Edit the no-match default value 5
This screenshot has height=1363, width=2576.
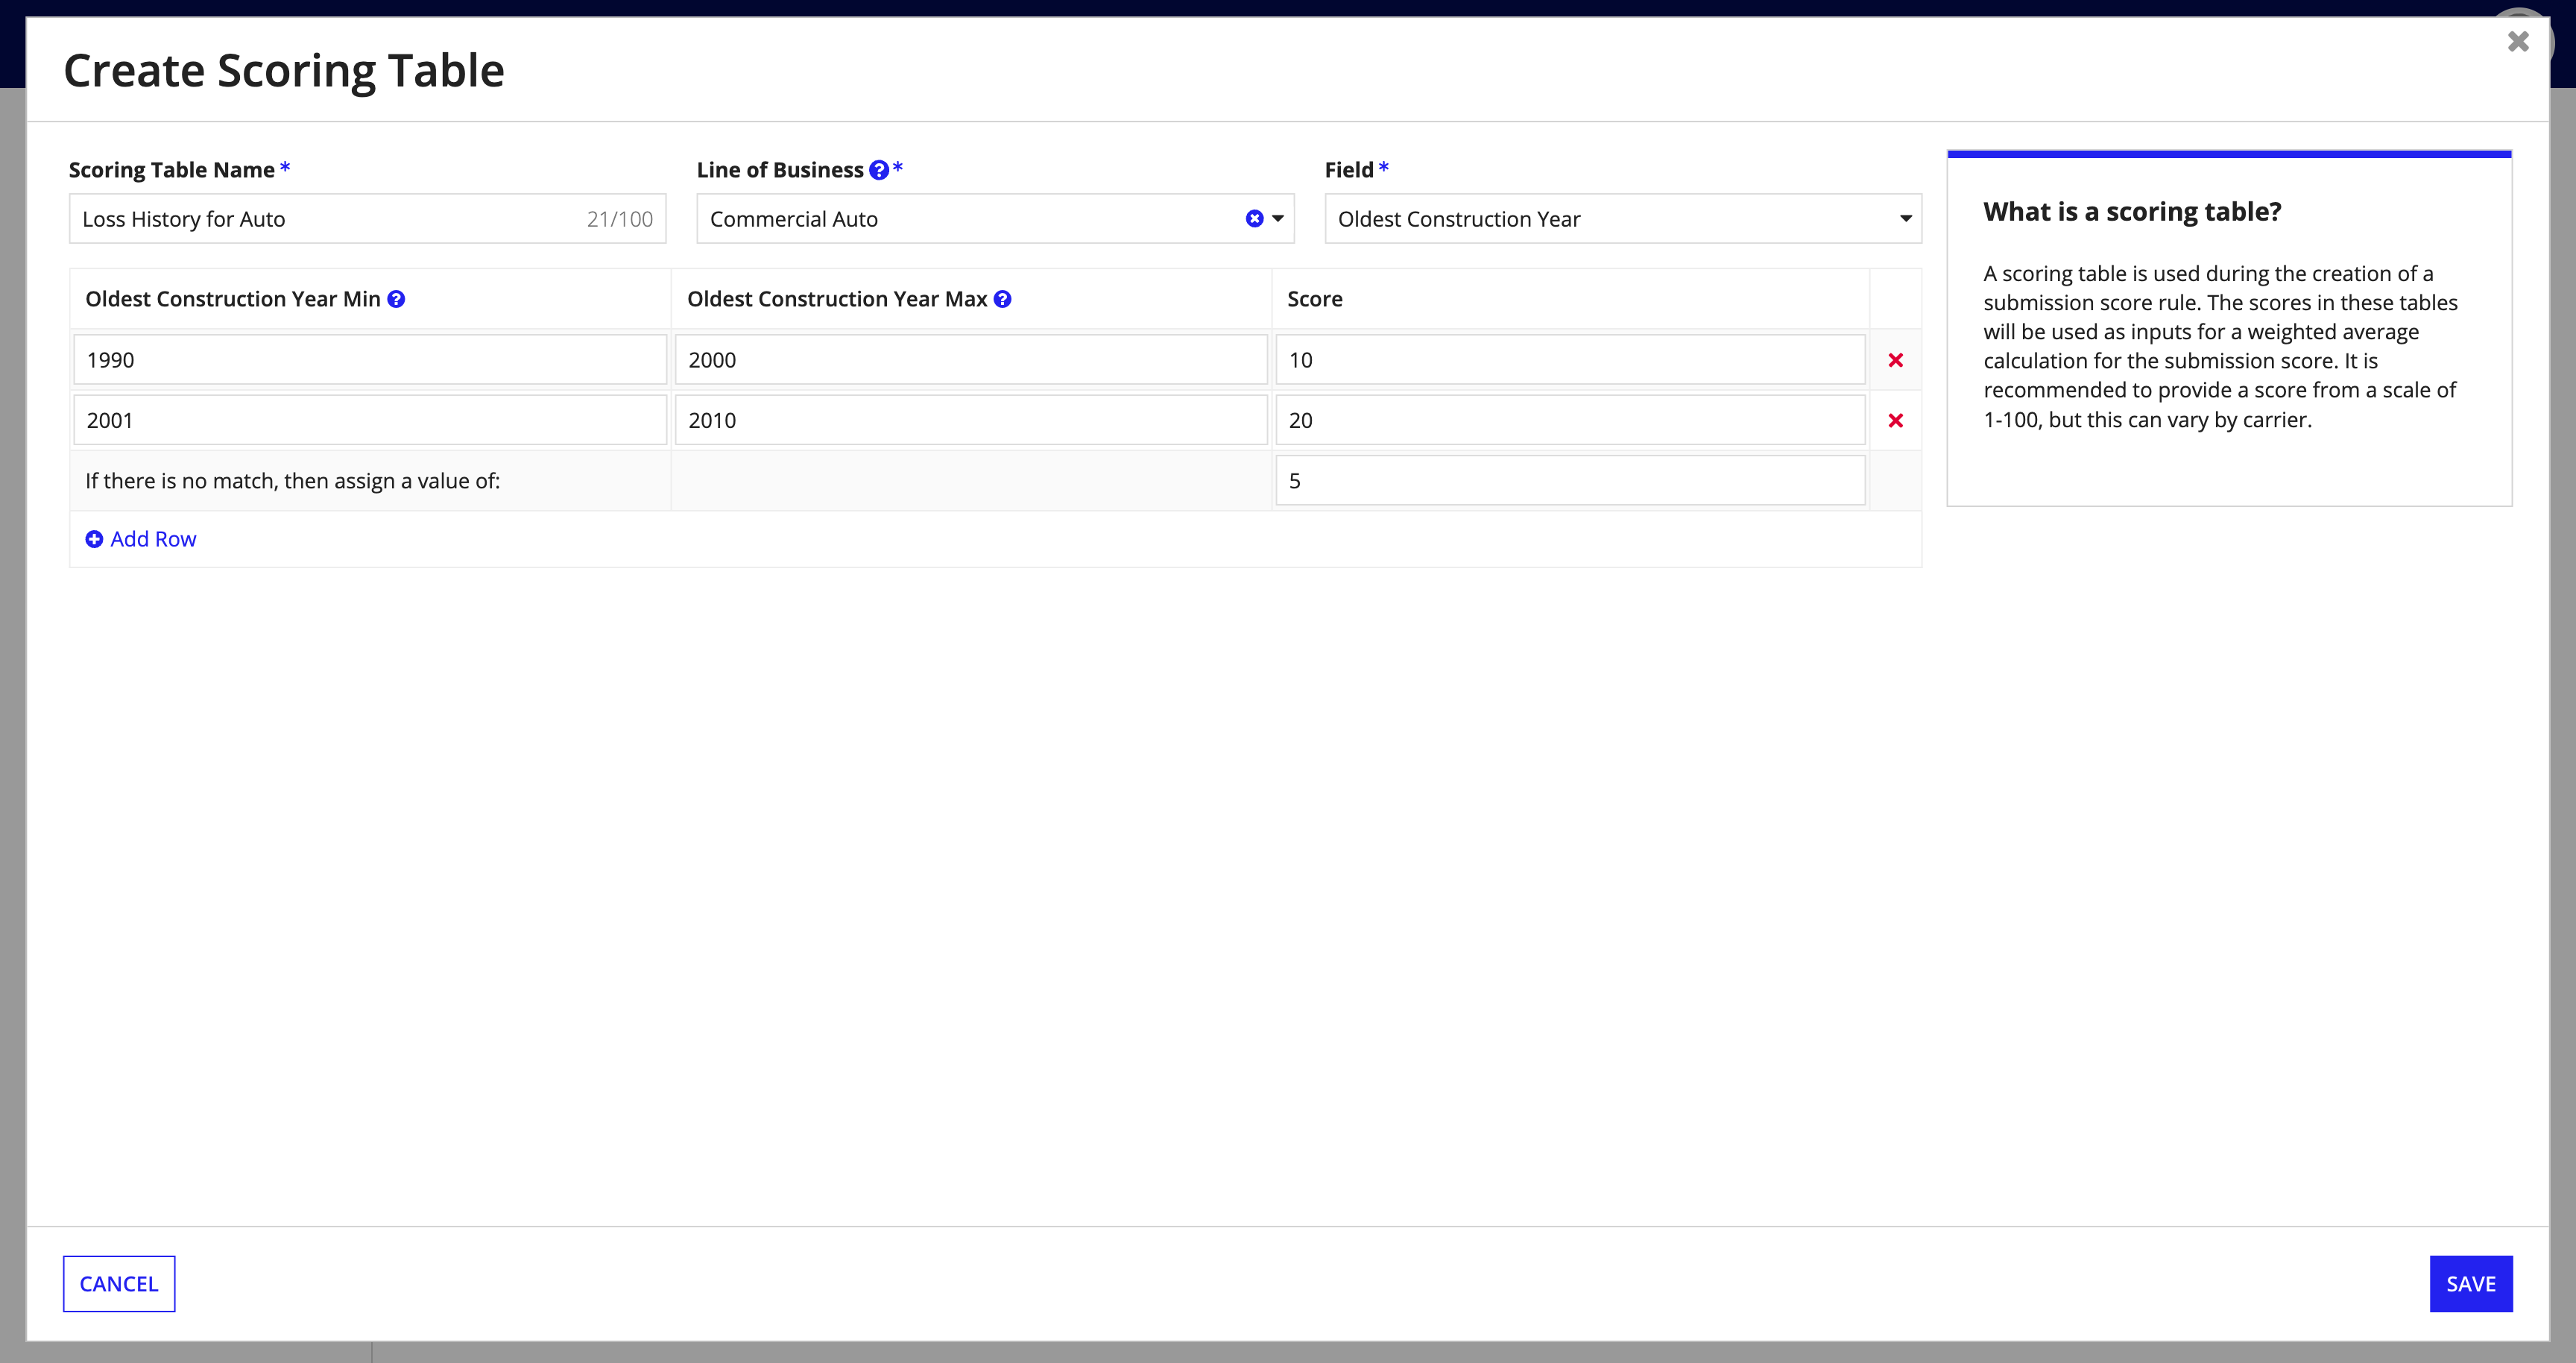point(1570,481)
